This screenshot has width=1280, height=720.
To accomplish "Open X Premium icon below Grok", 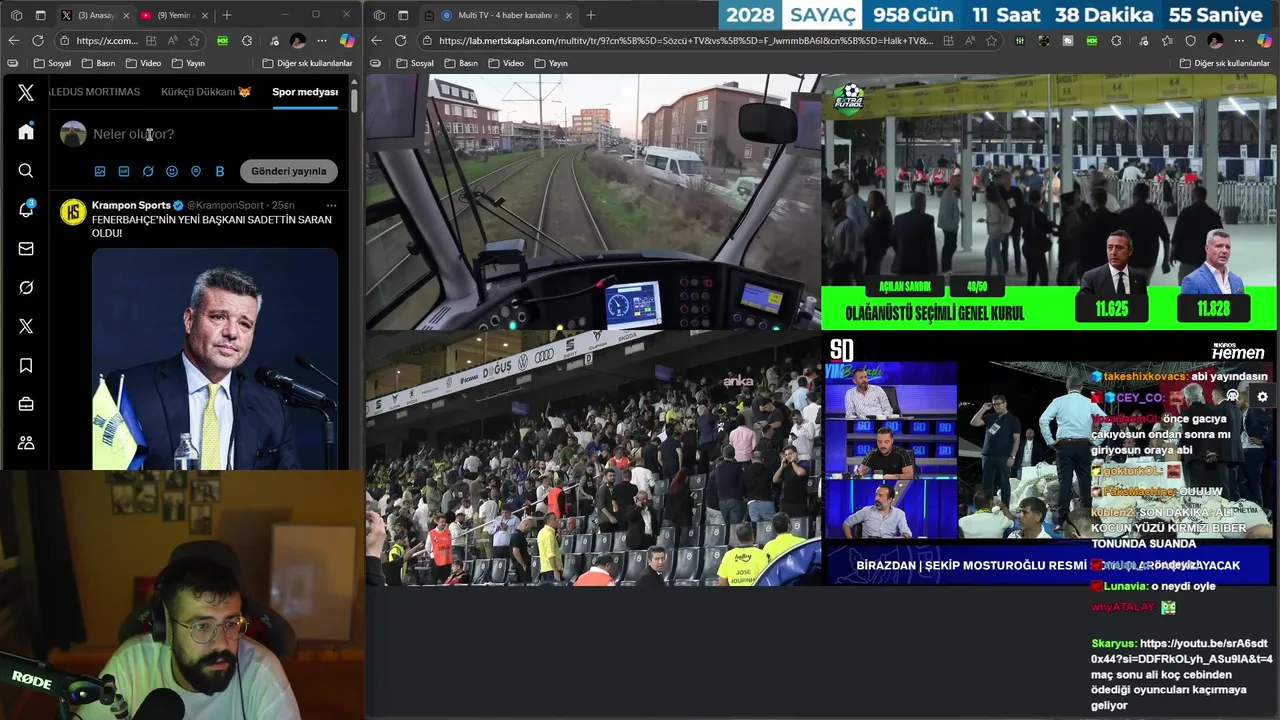I will point(26,326).
